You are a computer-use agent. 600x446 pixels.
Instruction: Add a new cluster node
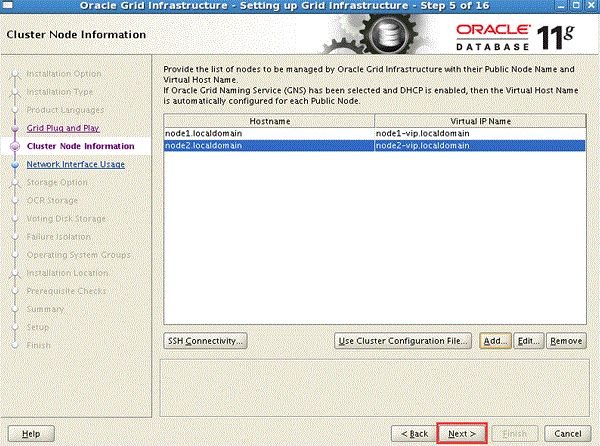click(x=495, y=340)
